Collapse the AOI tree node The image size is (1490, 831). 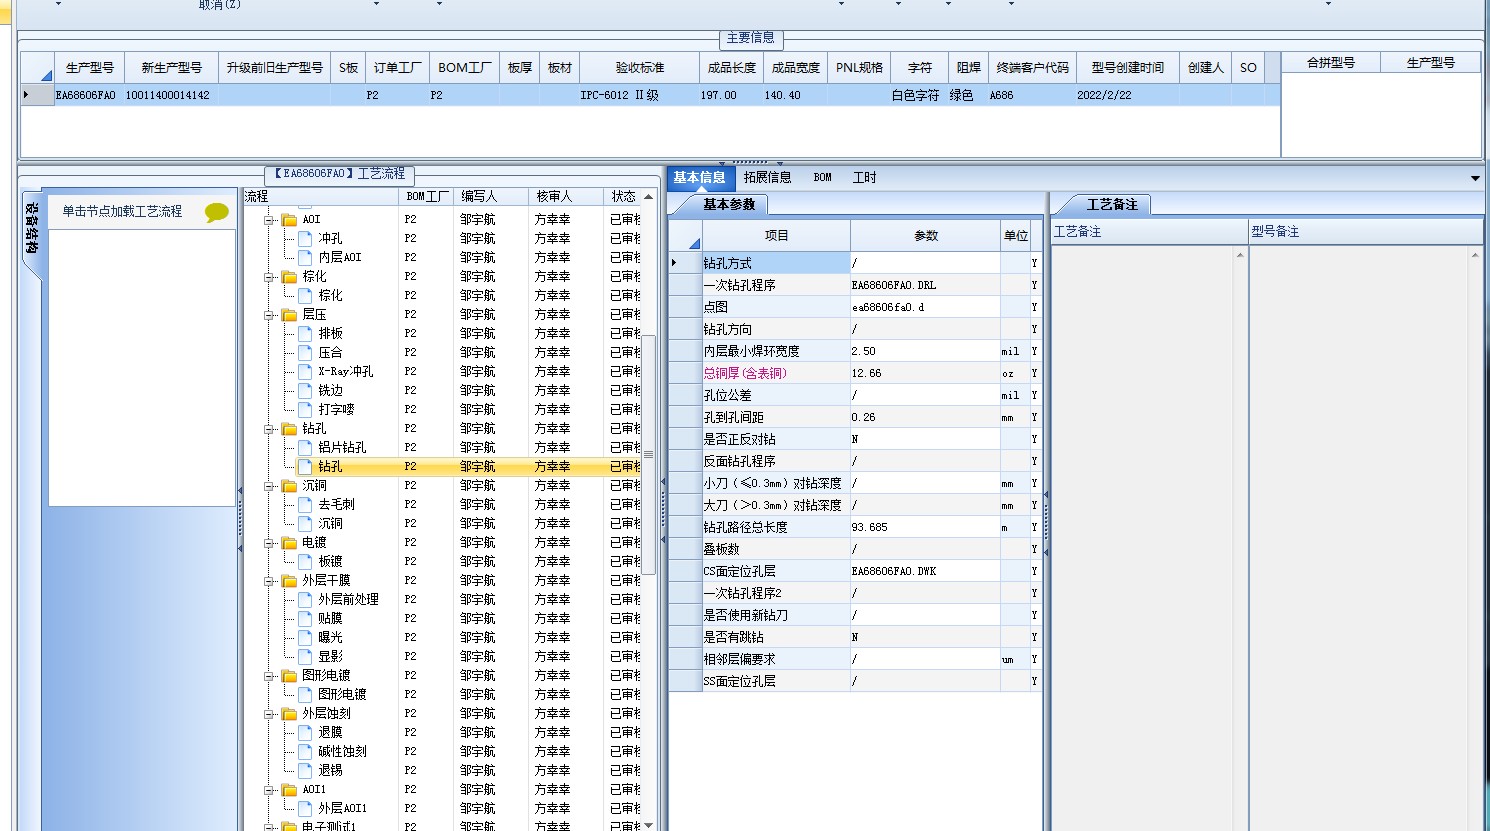point(270,220)
